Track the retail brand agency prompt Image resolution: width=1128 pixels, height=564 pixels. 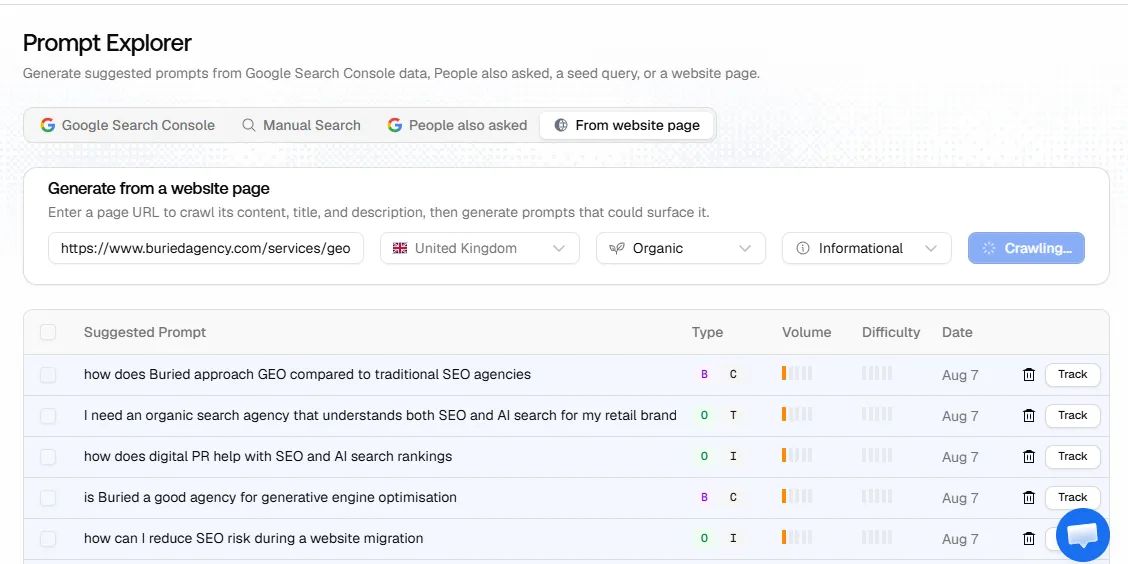(1073, 416)
